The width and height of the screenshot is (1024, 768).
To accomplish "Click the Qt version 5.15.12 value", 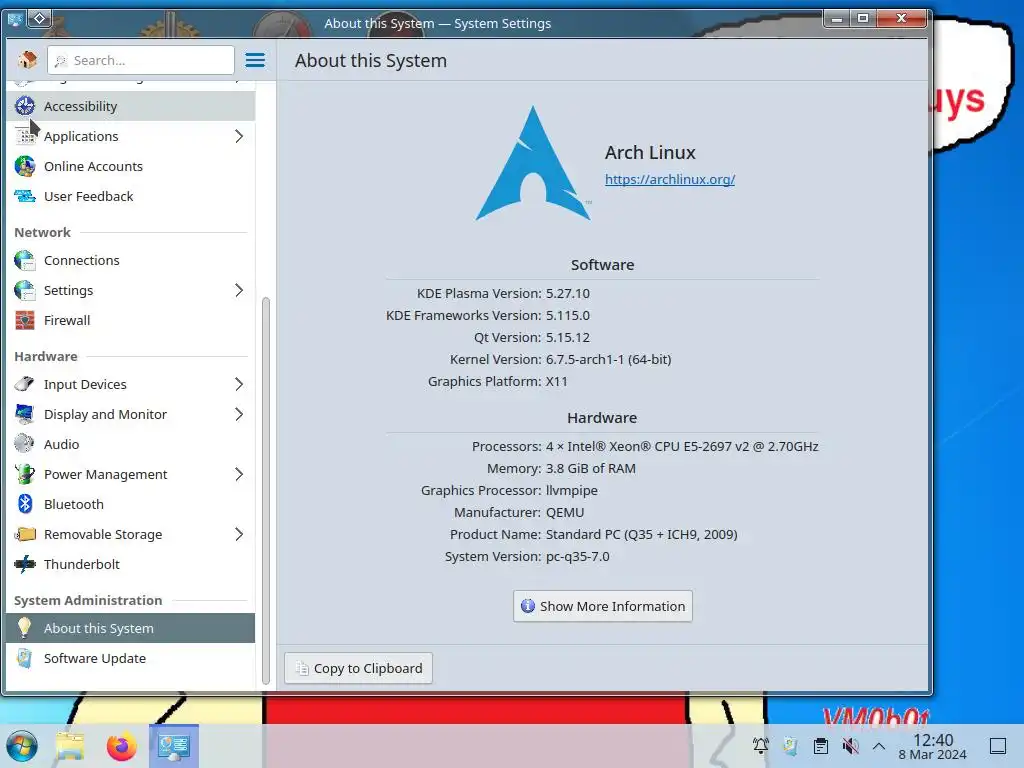I will [x=568, y=338].
